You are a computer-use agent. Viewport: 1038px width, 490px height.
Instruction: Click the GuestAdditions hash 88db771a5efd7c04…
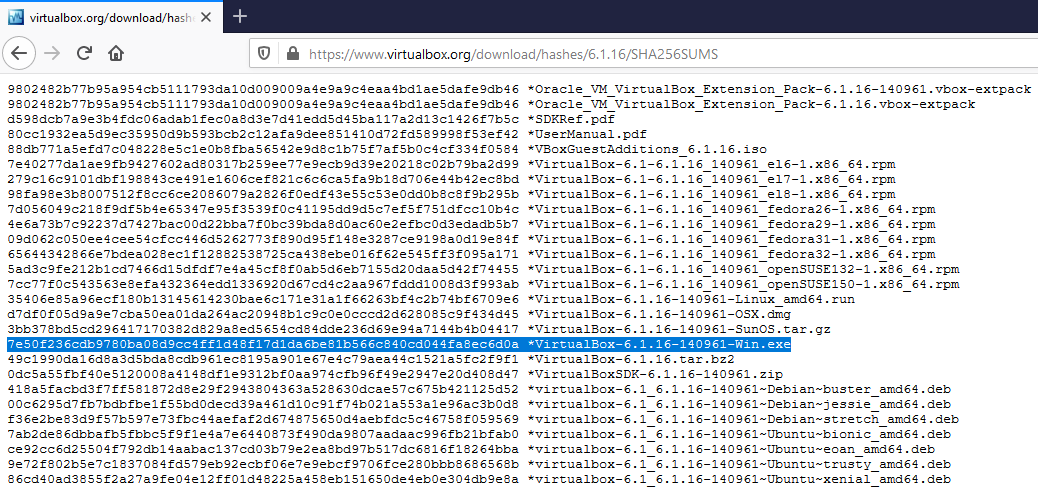pyautogui.click(x=263, y=149)
